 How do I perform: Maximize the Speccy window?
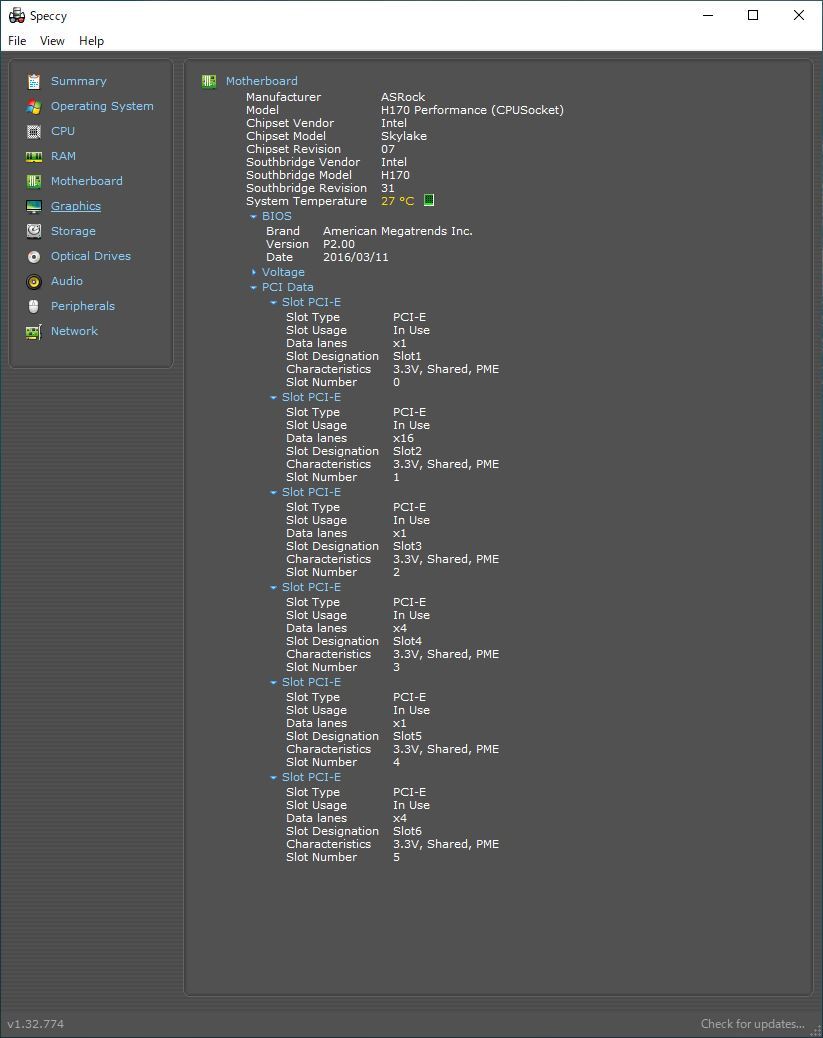tap(753, 15)
